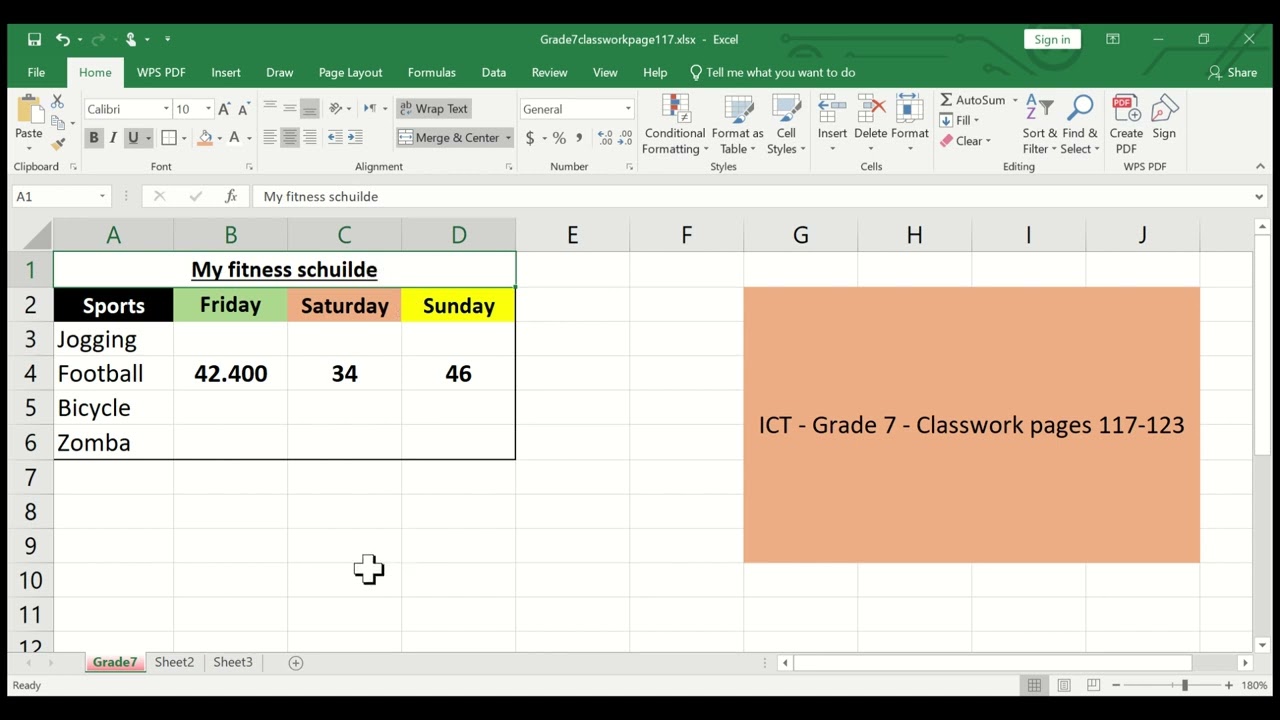
Task: Open the font size dropdown
Action: click(x=208, y=109)
